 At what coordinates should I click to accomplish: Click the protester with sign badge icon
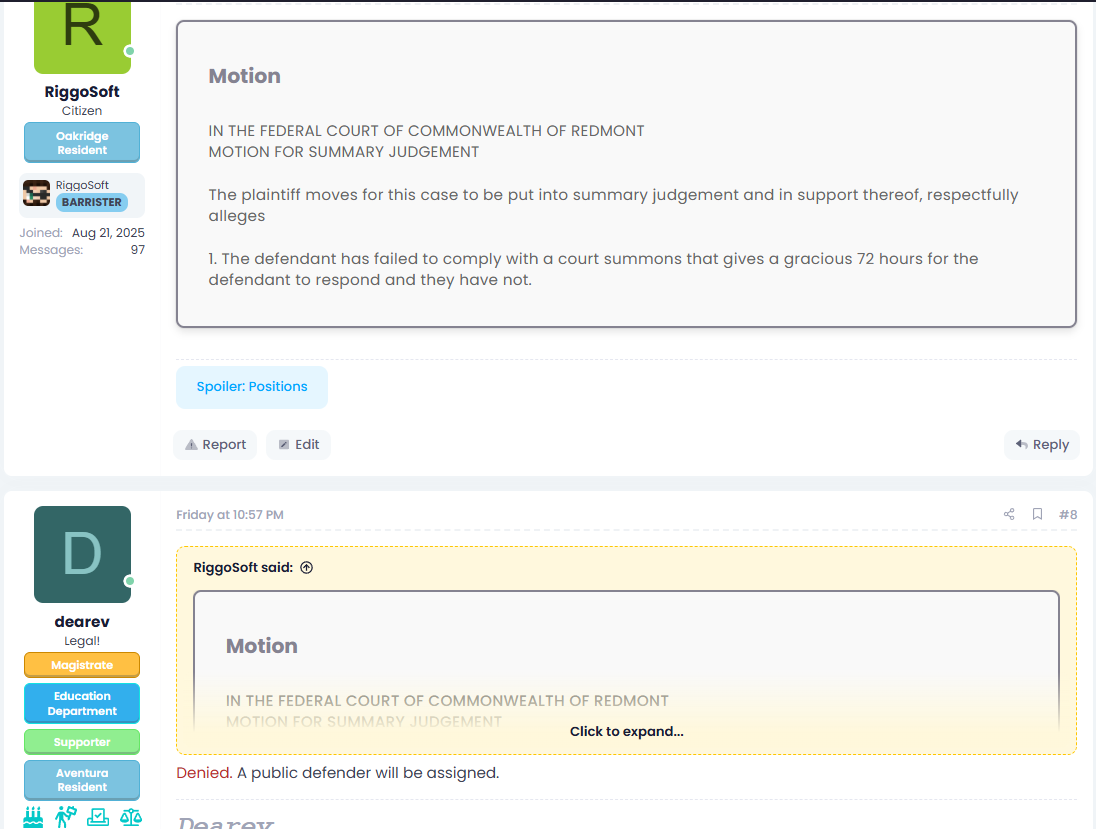(66, 816)
